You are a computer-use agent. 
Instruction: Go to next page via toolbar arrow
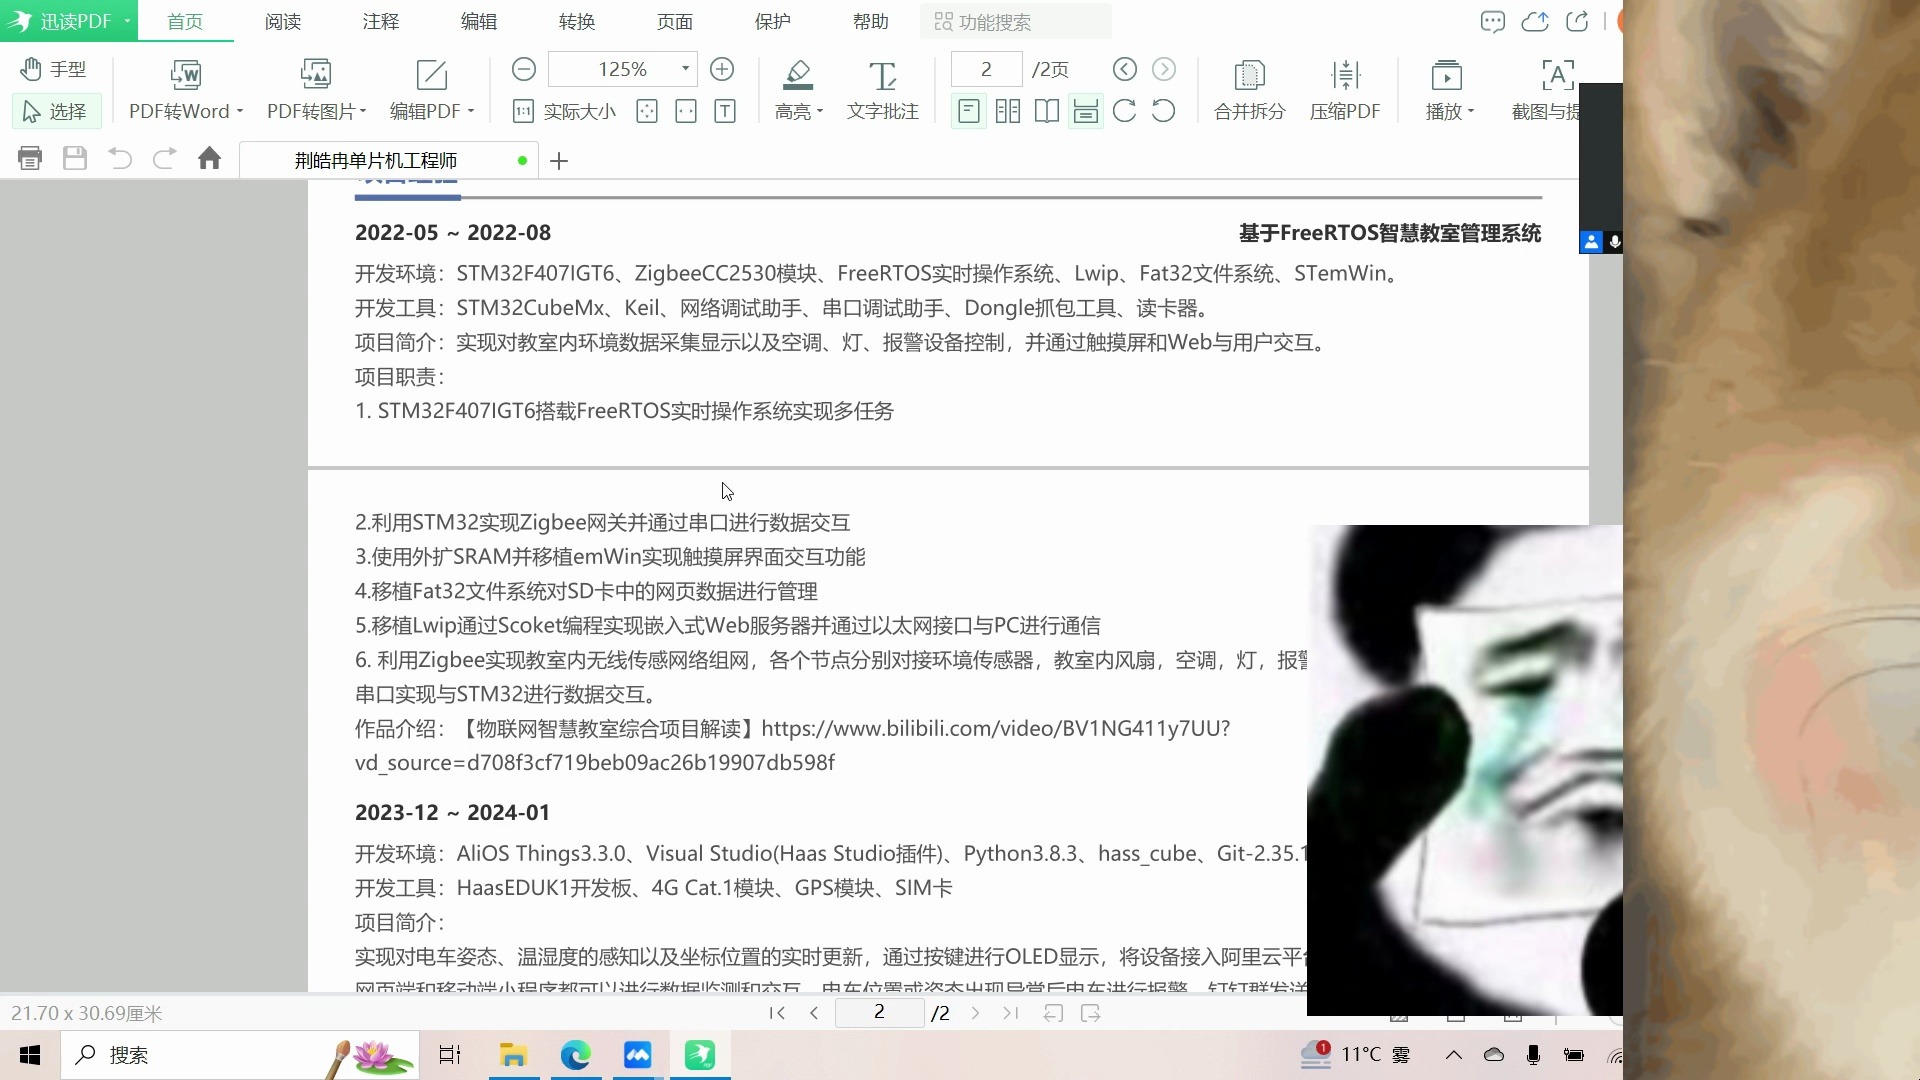[x=1164, y=69]
